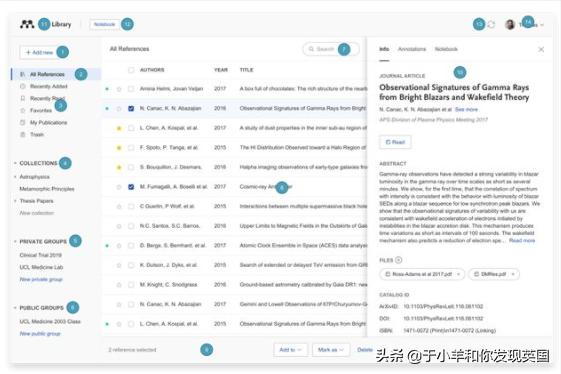Star the N.C. Santos, S.C. Barros reference
Screen dimensions: 561x374
[119, 226]
